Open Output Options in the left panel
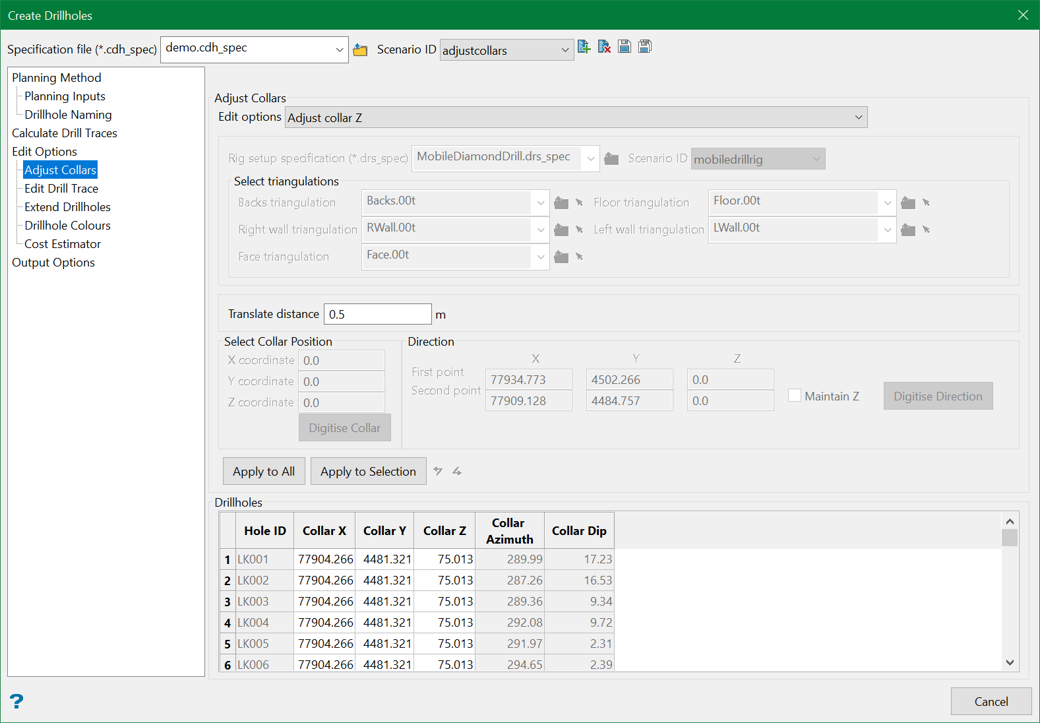The height and width of the screenshot is (723, 1040). (x=53, y=262)
